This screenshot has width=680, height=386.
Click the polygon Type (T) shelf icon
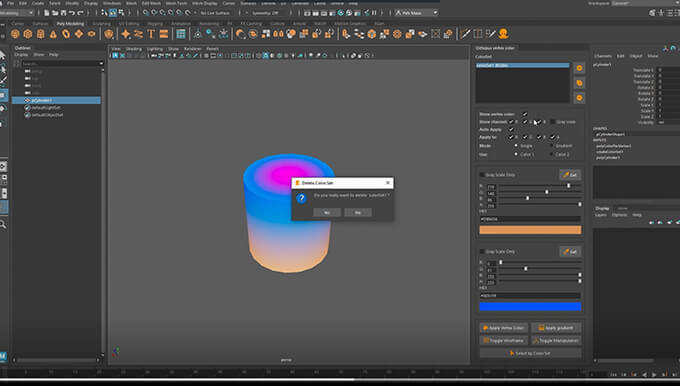point(151,34)
